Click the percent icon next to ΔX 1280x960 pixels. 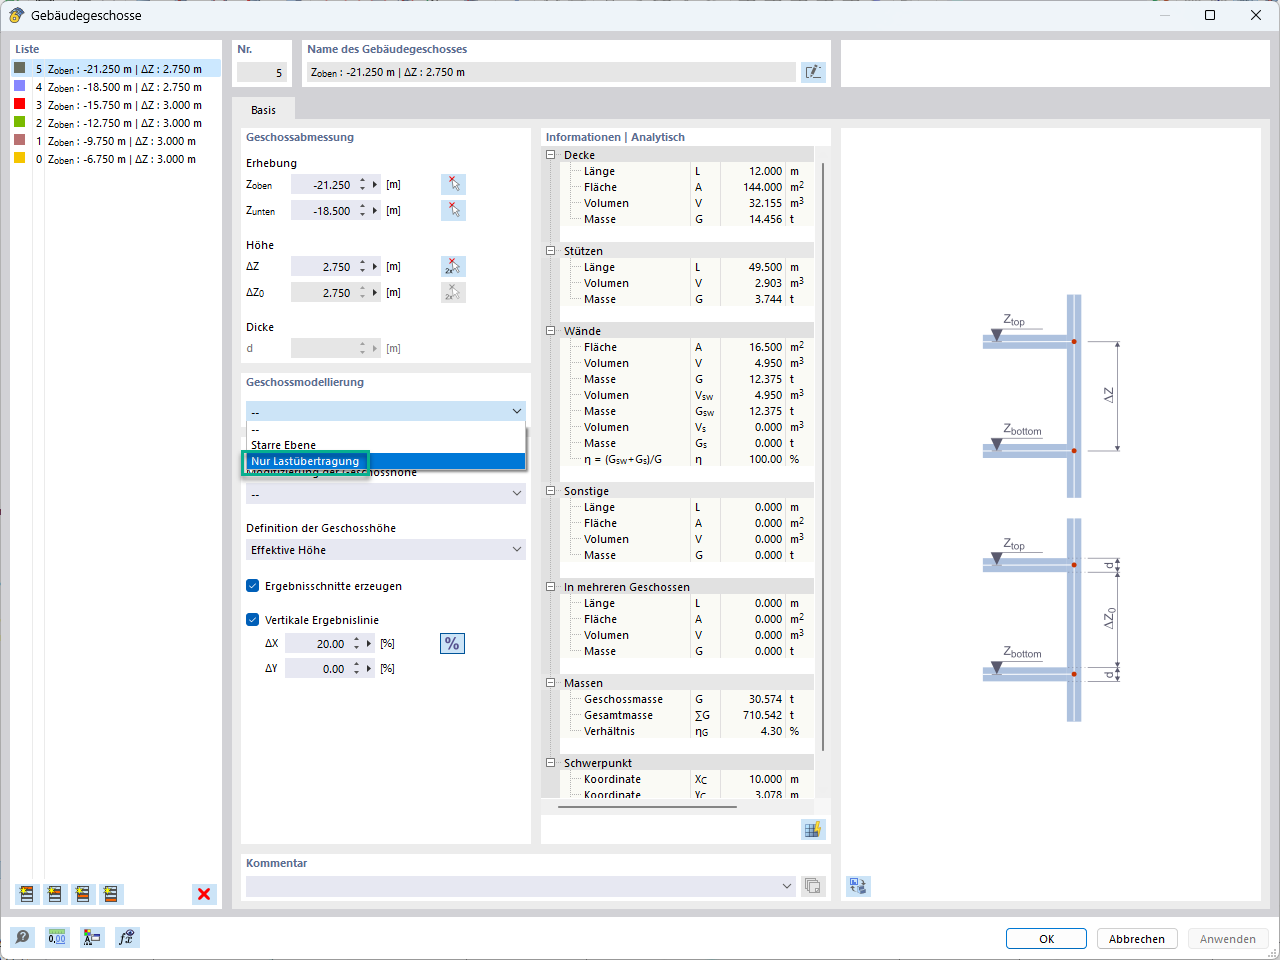click(452, 644)
